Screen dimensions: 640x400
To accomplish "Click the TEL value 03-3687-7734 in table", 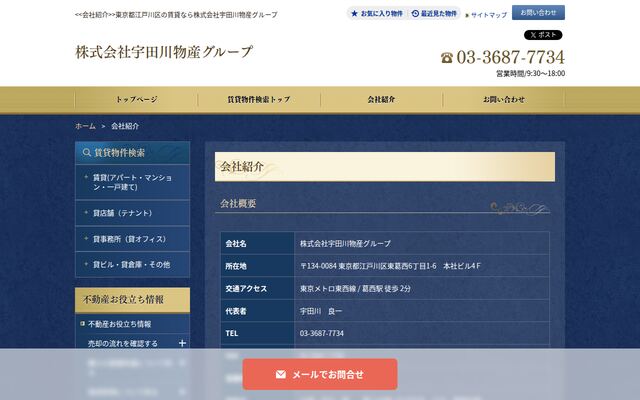I will tap(322, 333).
